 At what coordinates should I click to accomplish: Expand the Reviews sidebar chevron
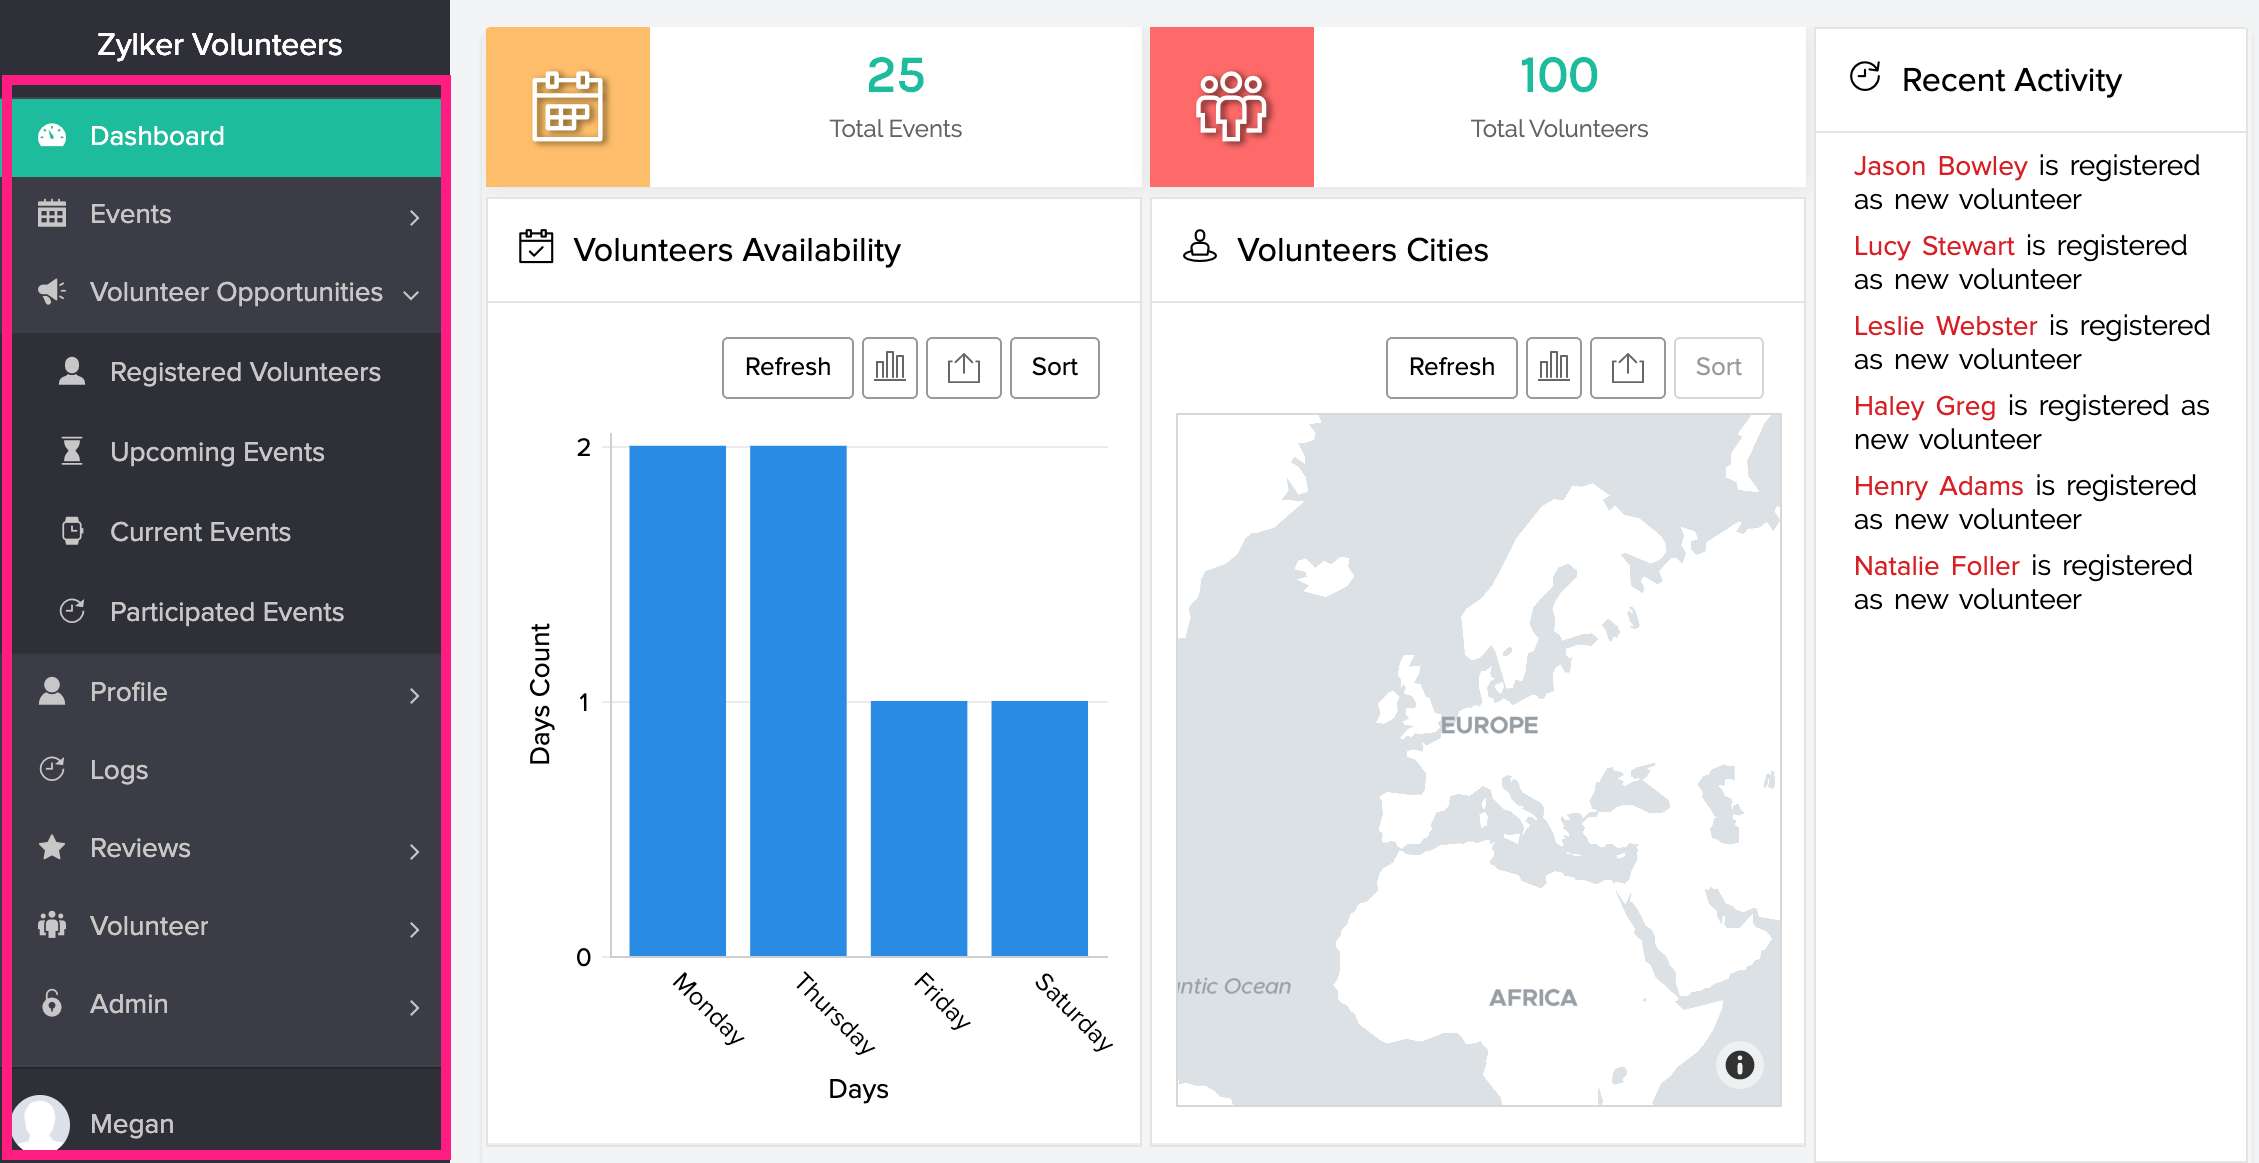click(x=414, y=850)
